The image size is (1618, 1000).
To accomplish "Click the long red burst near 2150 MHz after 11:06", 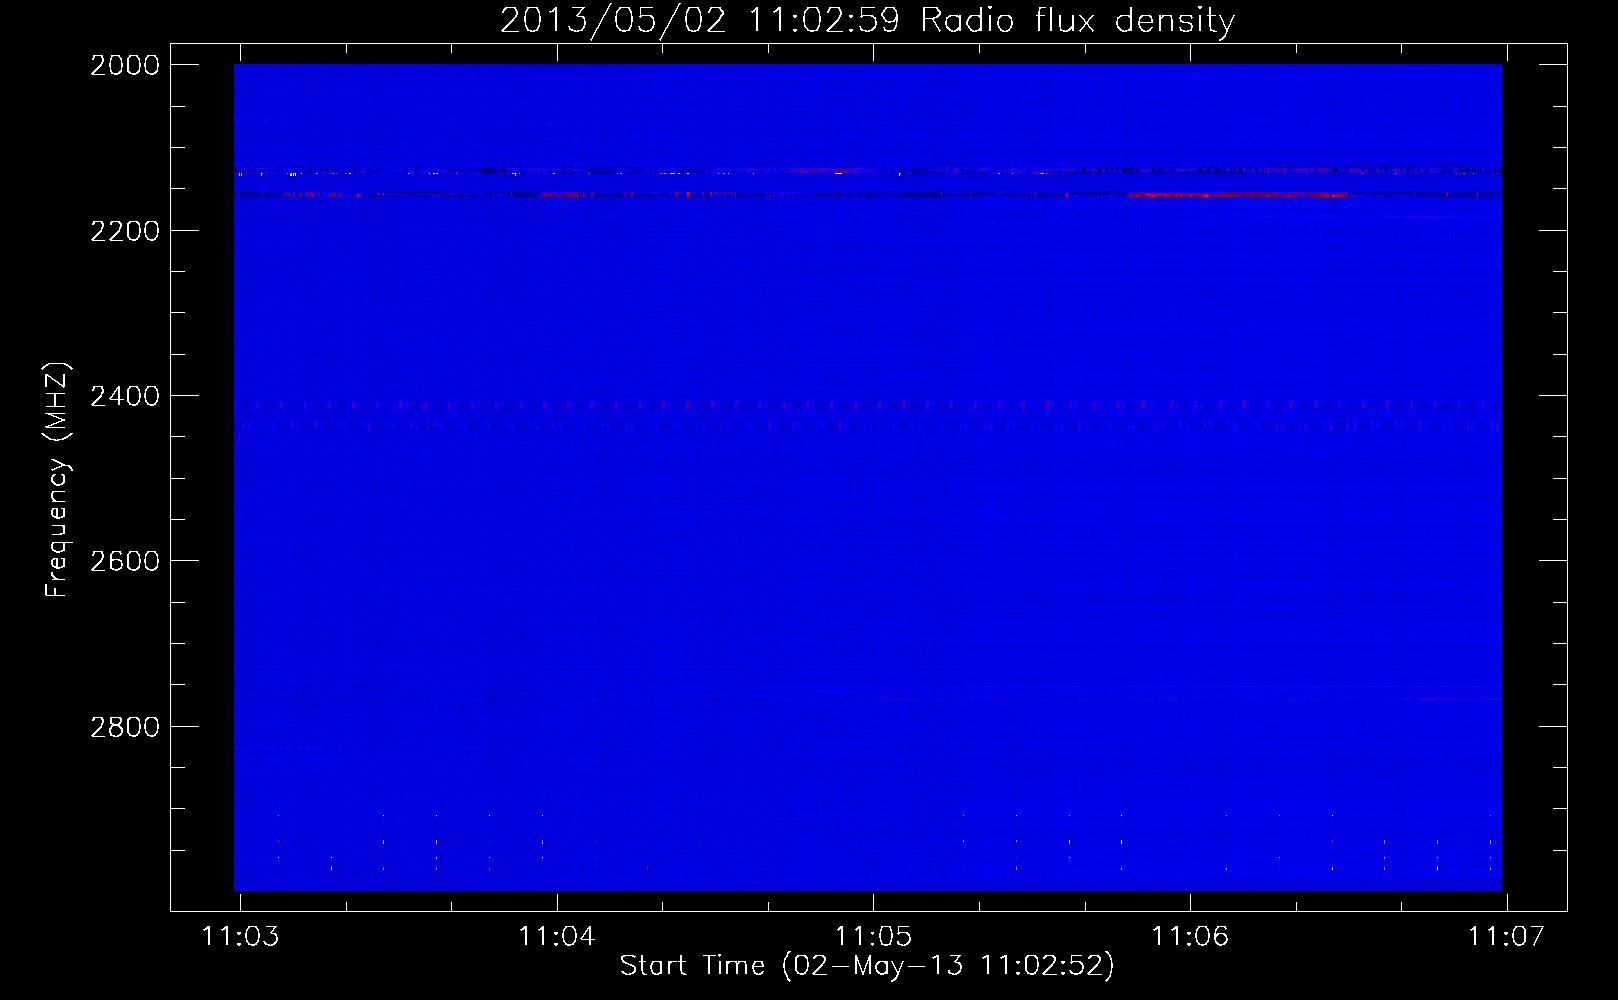I will (x=1238, y=195).
